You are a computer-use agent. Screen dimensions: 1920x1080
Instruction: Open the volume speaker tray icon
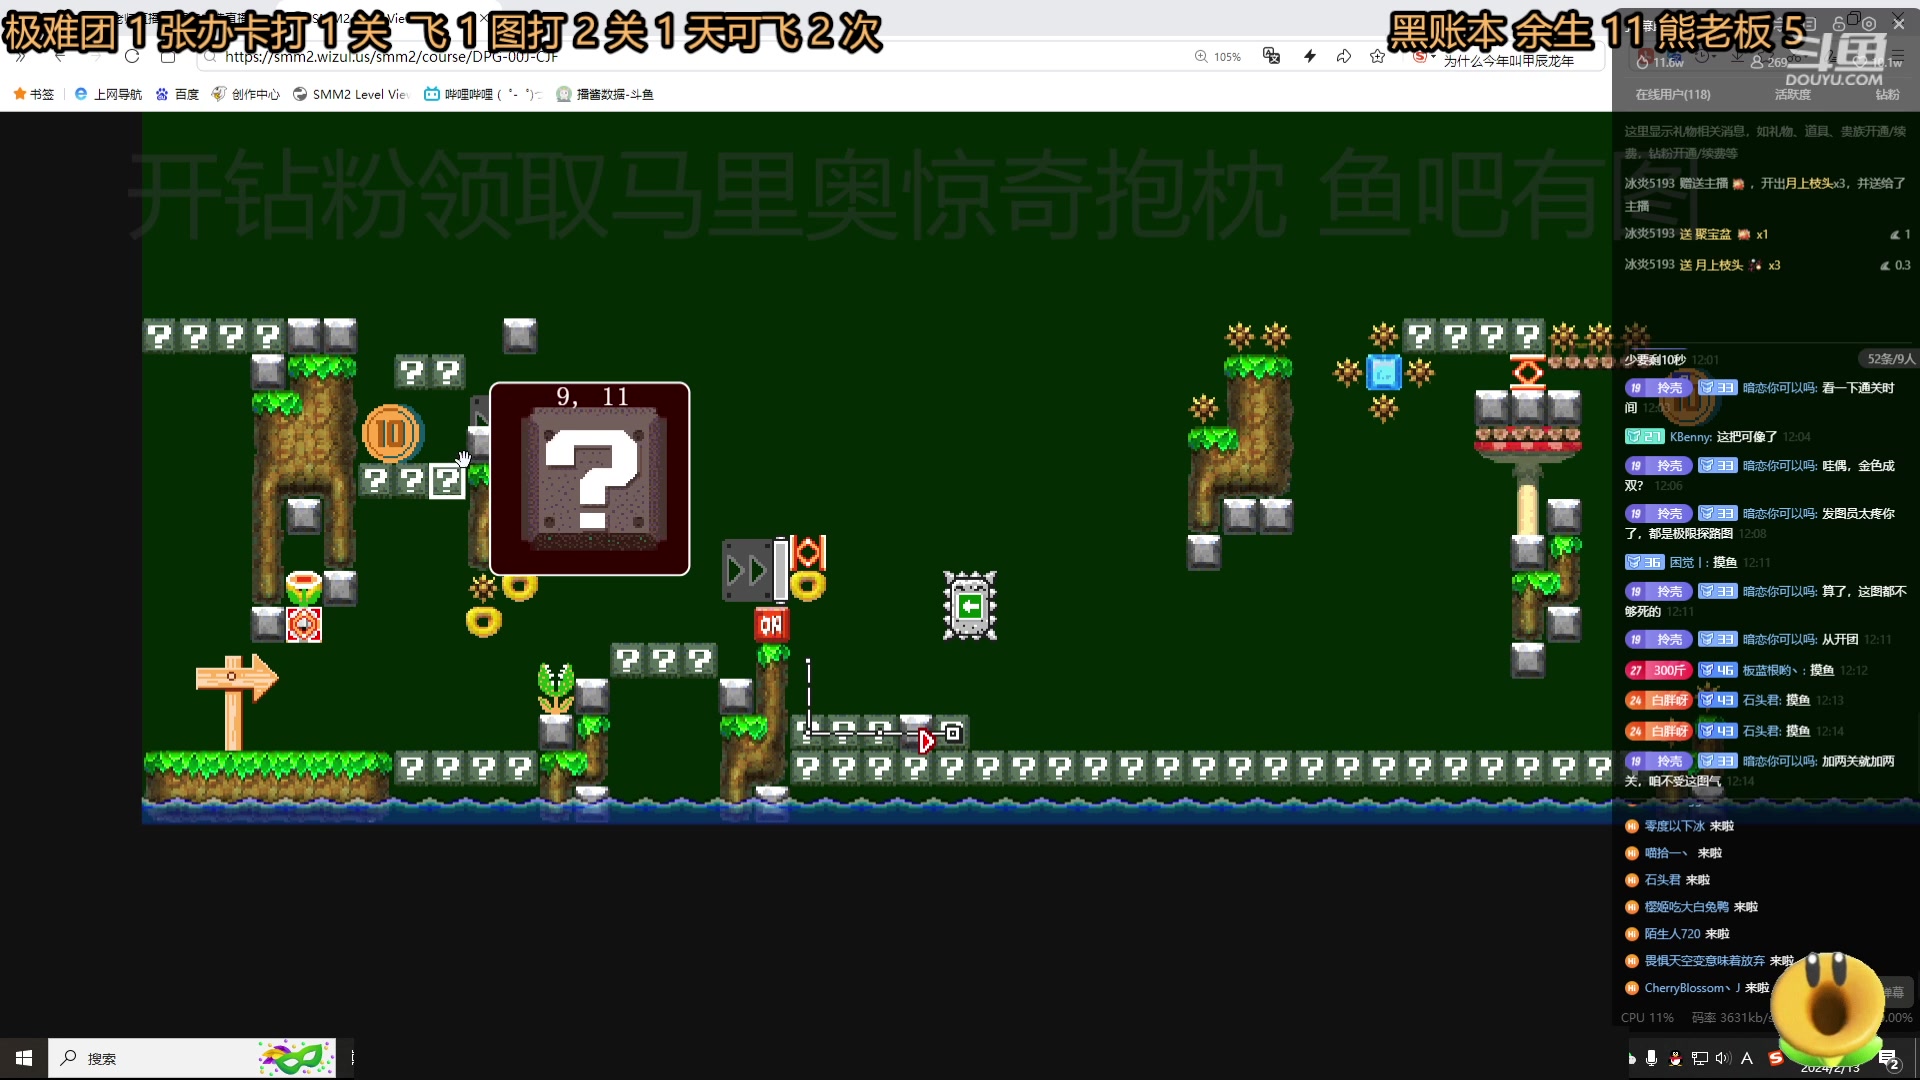tap(1722, 1058)
